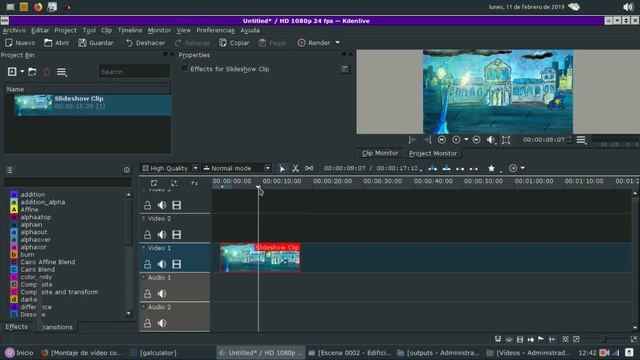Mute the Audio 1 track
640x360 pixels.
pyautogui.click(x=162, y=293)
